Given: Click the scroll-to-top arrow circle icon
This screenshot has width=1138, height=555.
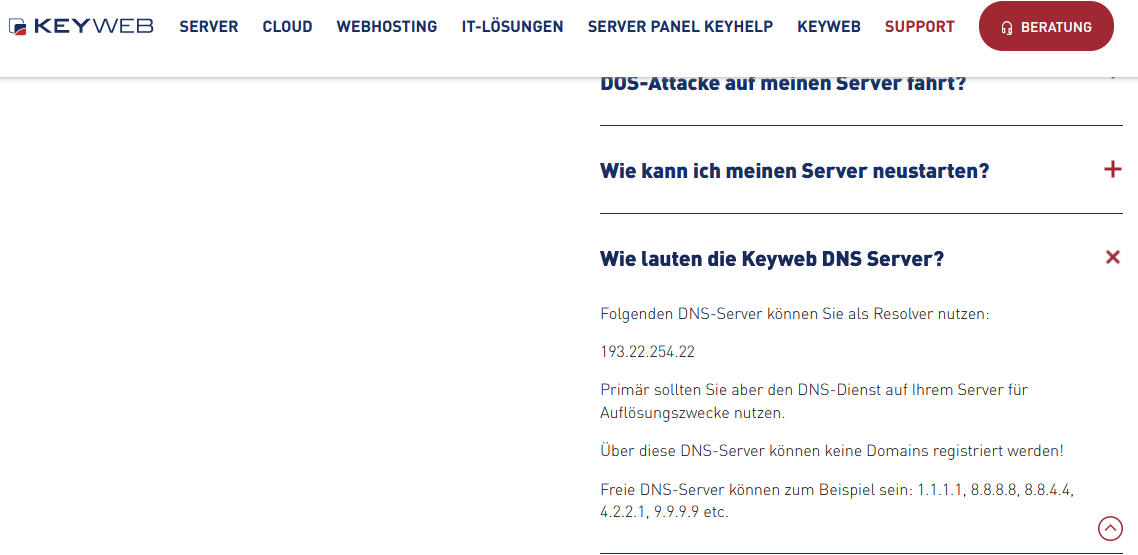Looking at the screenshot, I should click(x=1110, y=528).
